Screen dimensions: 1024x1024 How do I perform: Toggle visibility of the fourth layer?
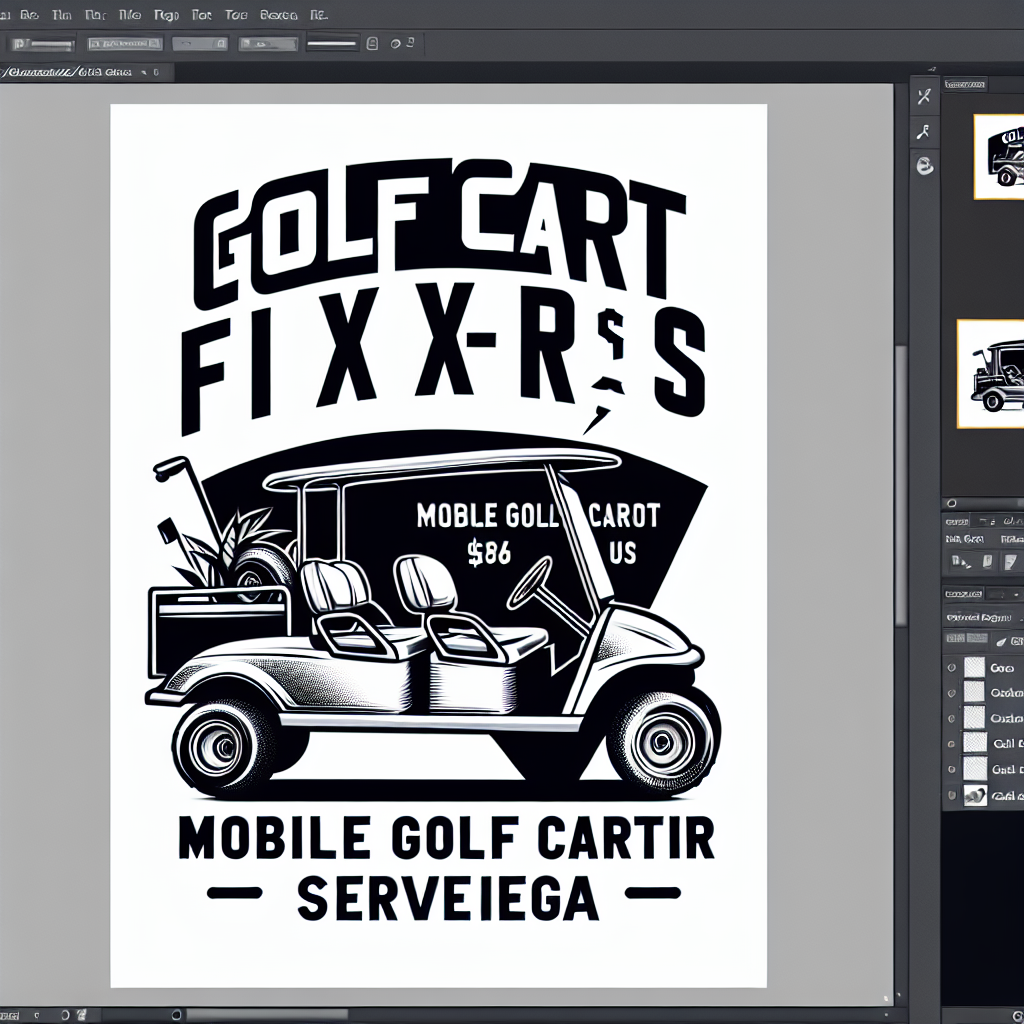pos(952,744)
